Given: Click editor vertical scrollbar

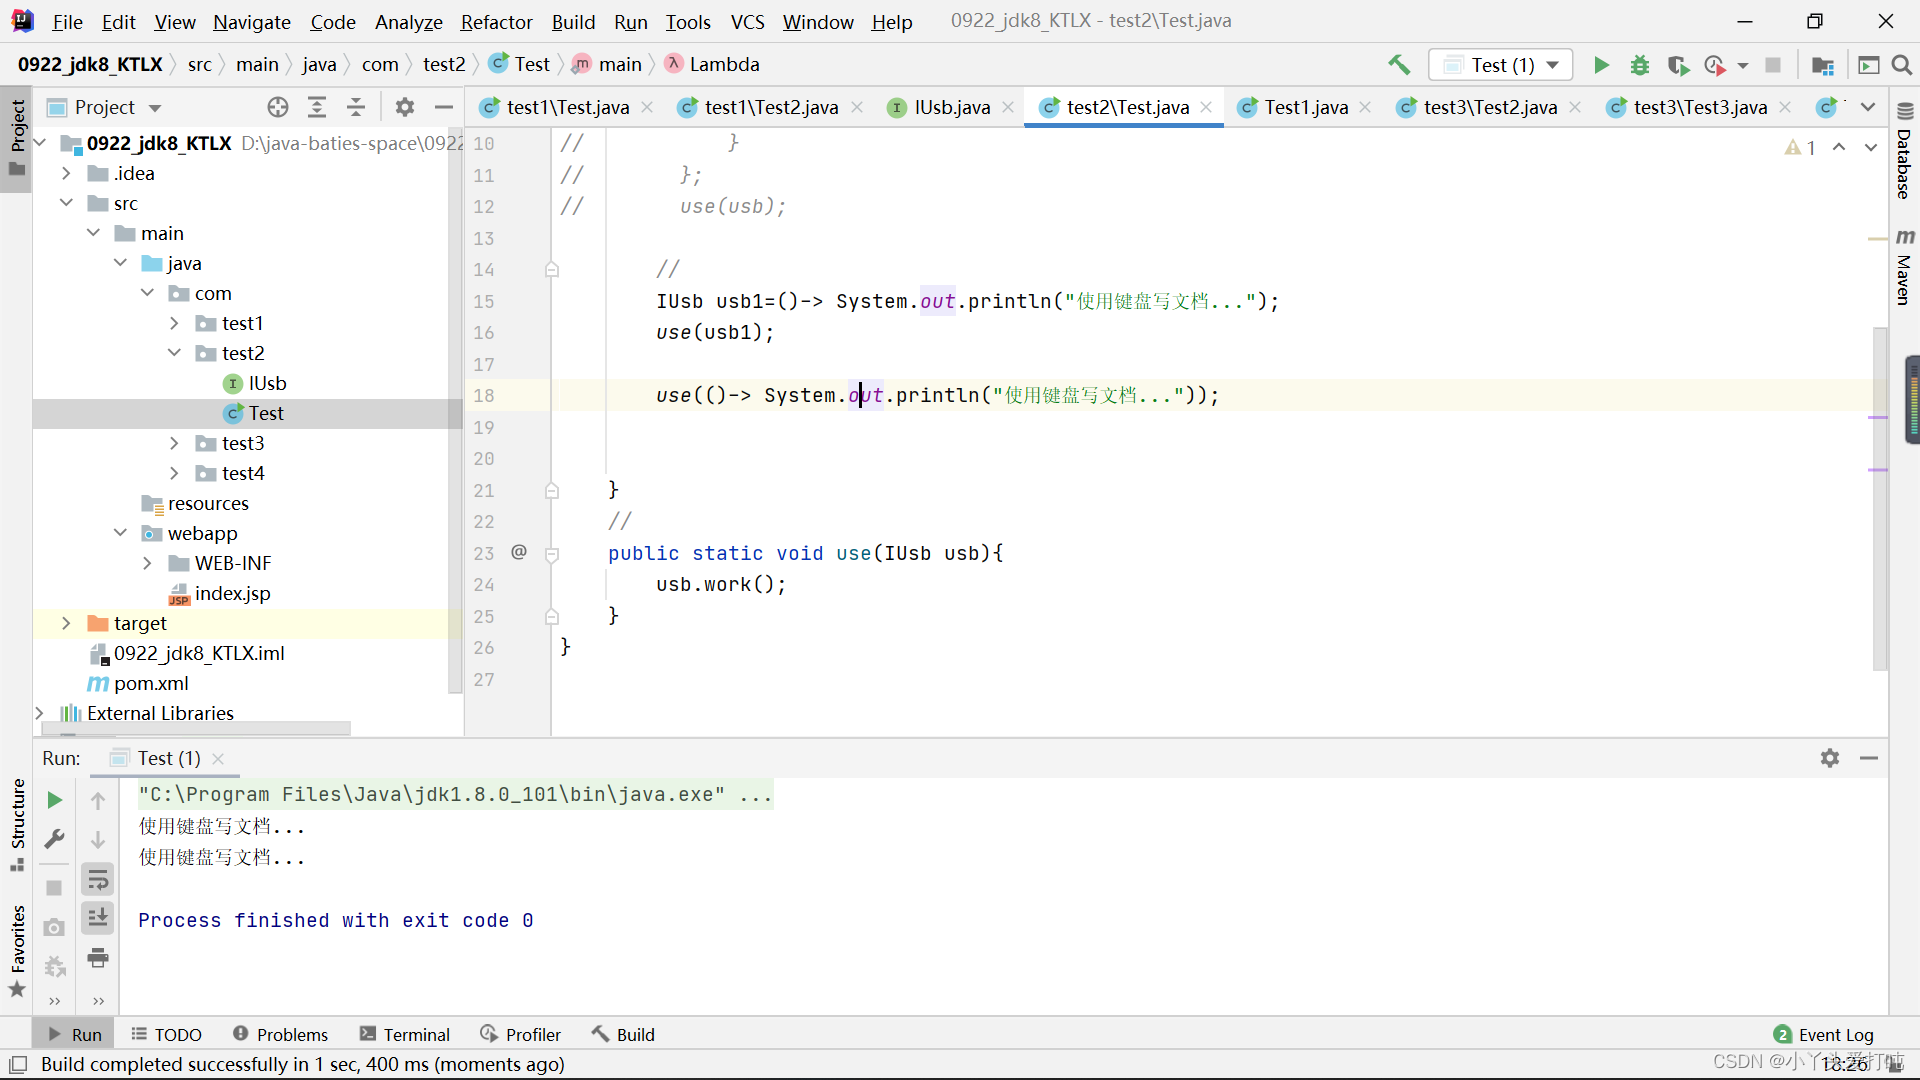Looking at the screenshot, I should click(1880, 497).
